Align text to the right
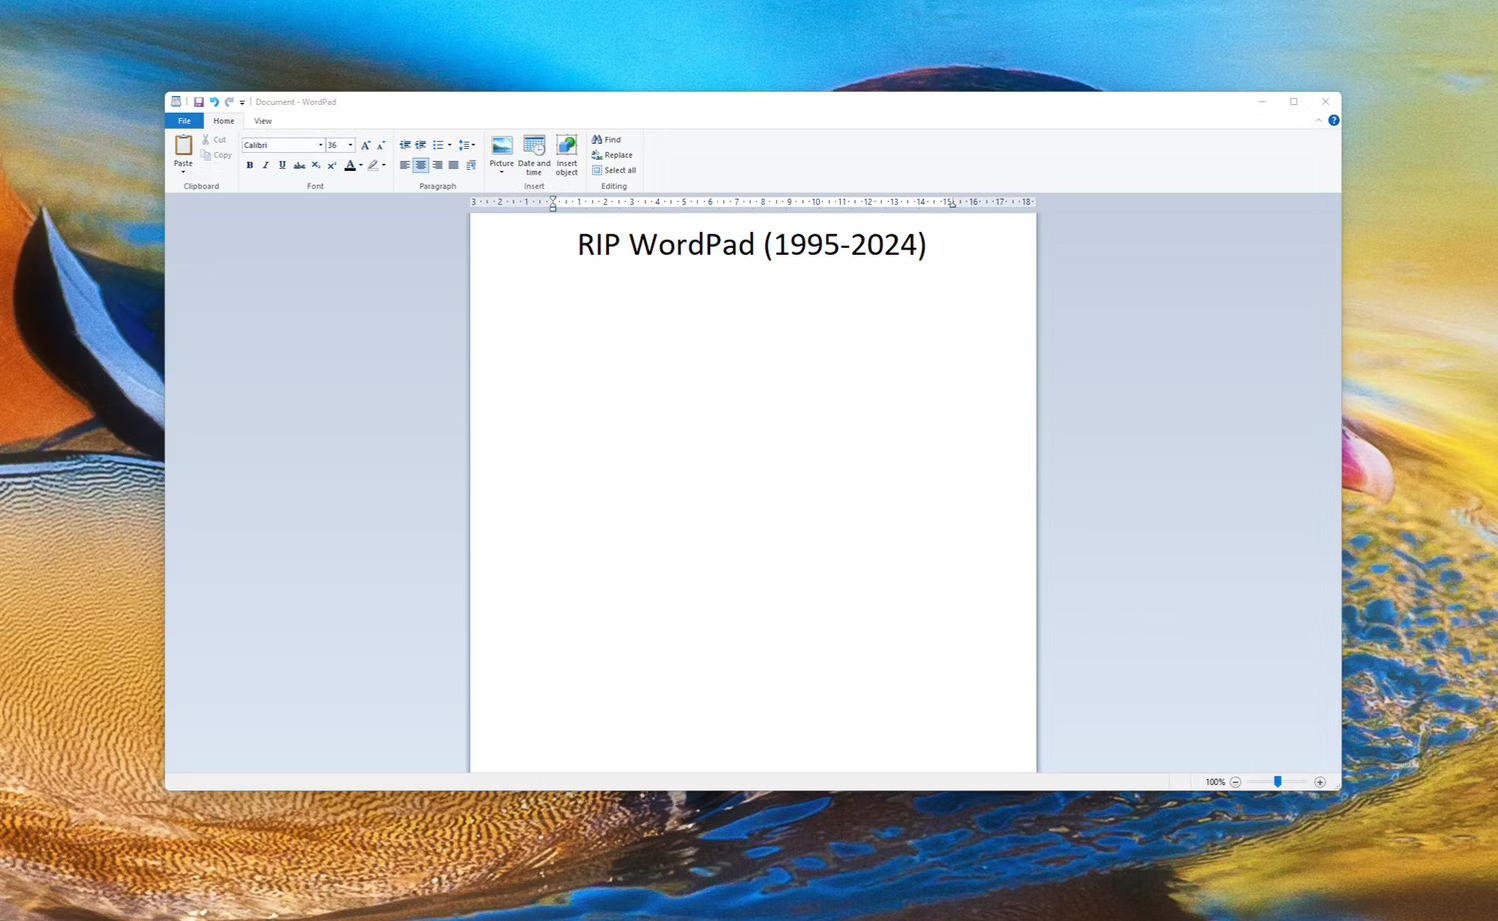Viewport: 1498px width, 921px height. click(x=437, y=165)
